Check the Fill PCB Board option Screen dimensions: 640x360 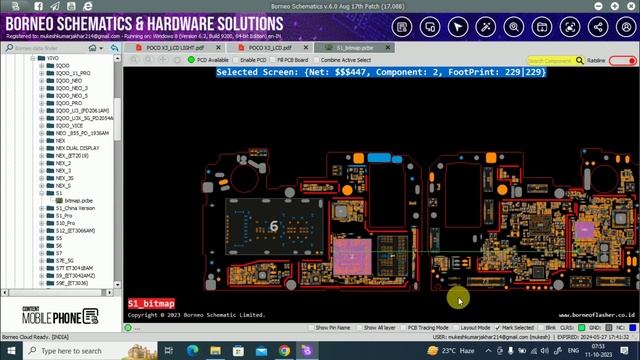point(273,60)
